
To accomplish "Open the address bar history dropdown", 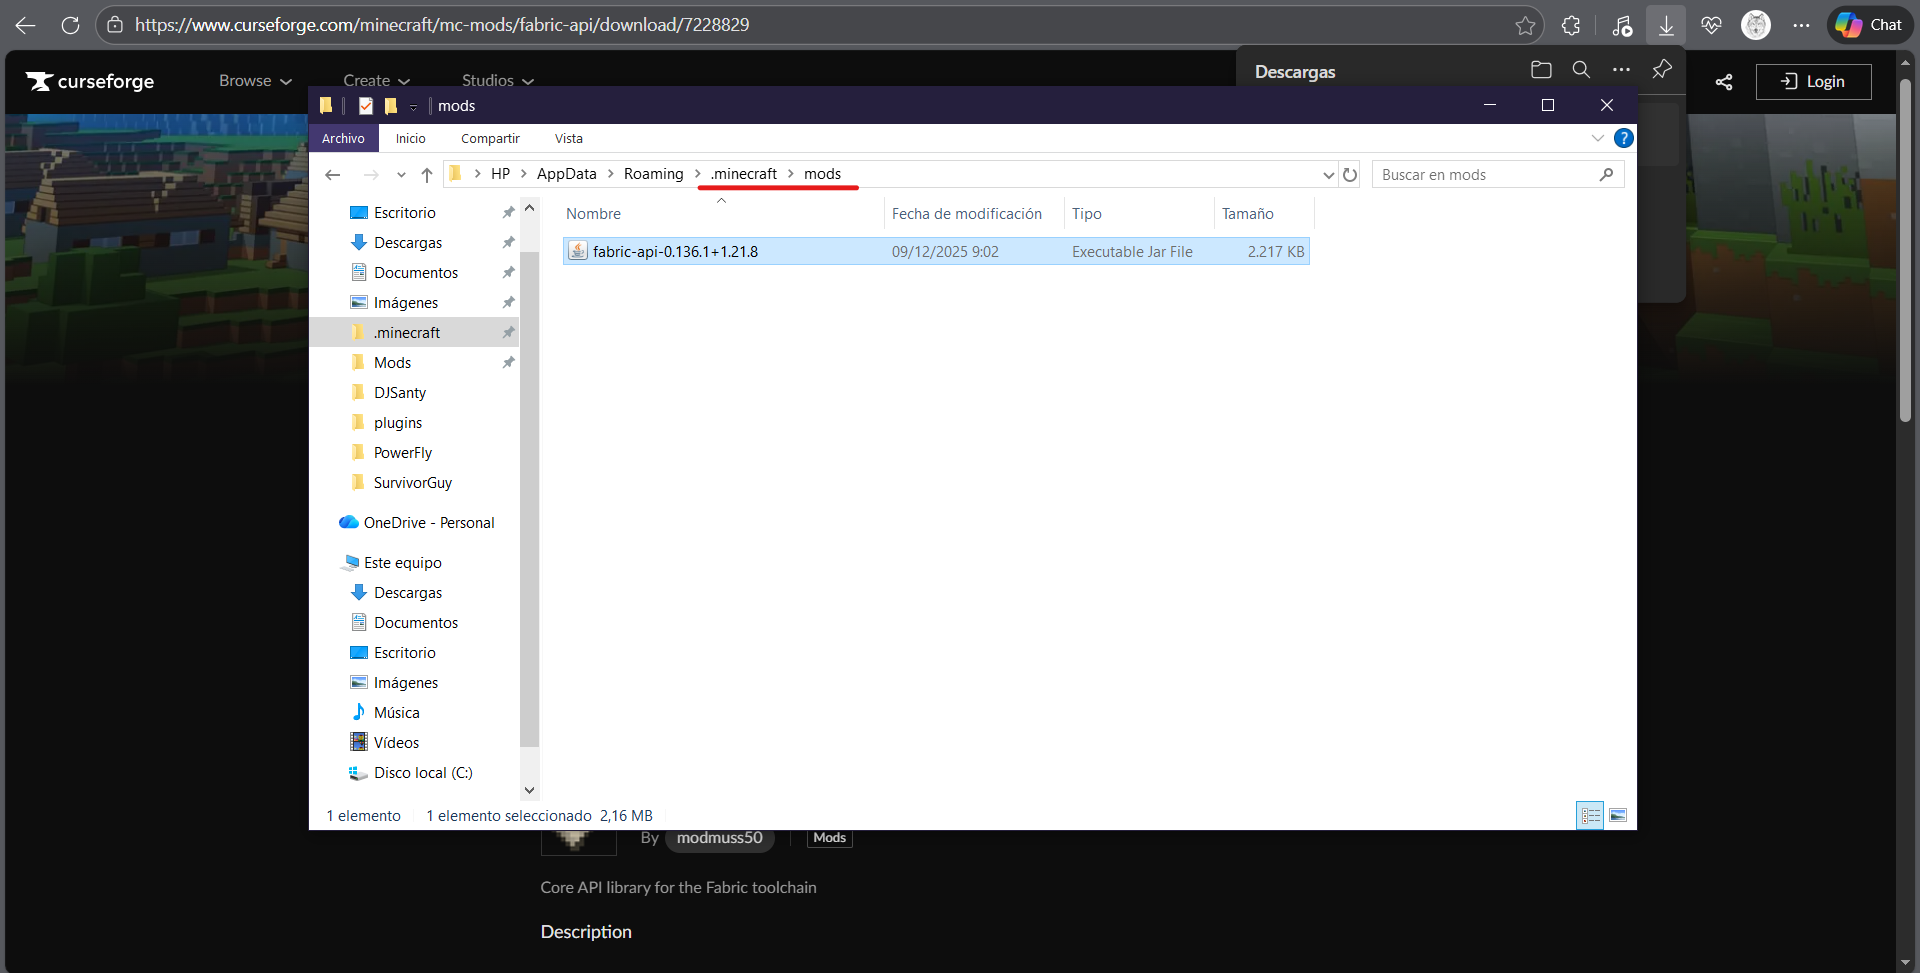I will tap(1328, 175).
